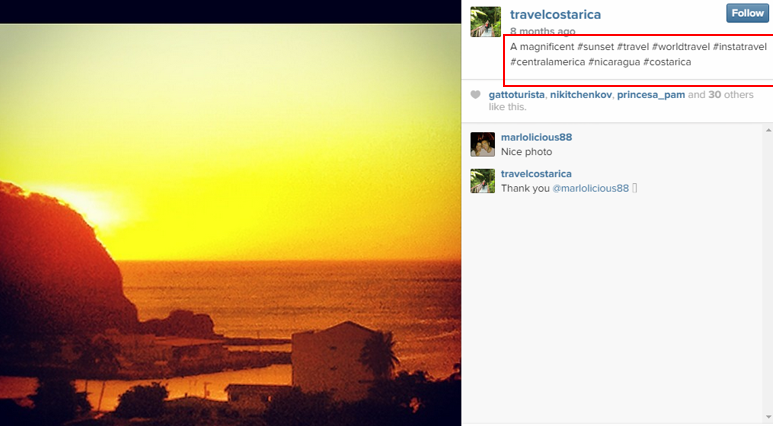The image size is (773, 426).
Task: Open princesa_pam liker profile
Action: (x=651, y=95)
